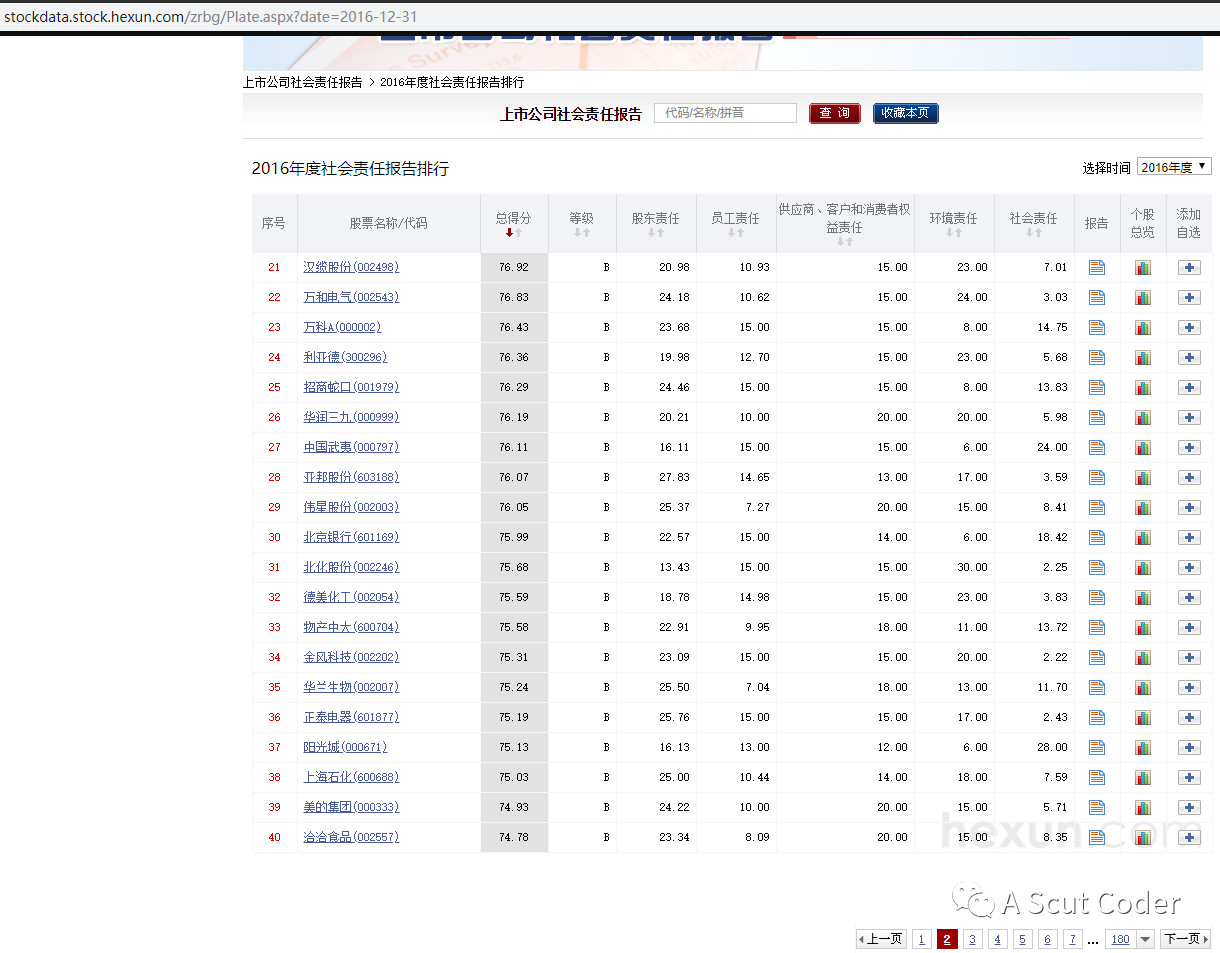
Task: Sort table by 环境责任 column arrows
Action: (953, 233)
